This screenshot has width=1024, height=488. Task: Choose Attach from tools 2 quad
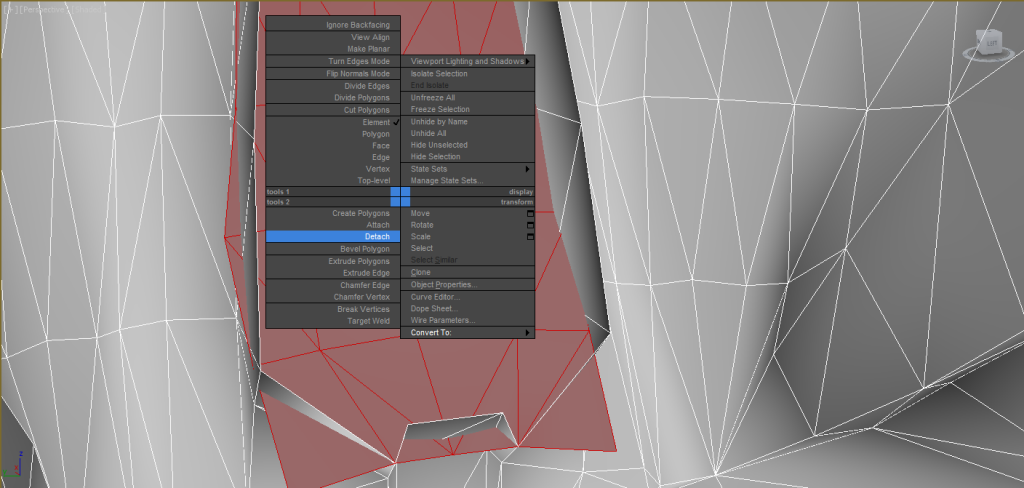333,225
